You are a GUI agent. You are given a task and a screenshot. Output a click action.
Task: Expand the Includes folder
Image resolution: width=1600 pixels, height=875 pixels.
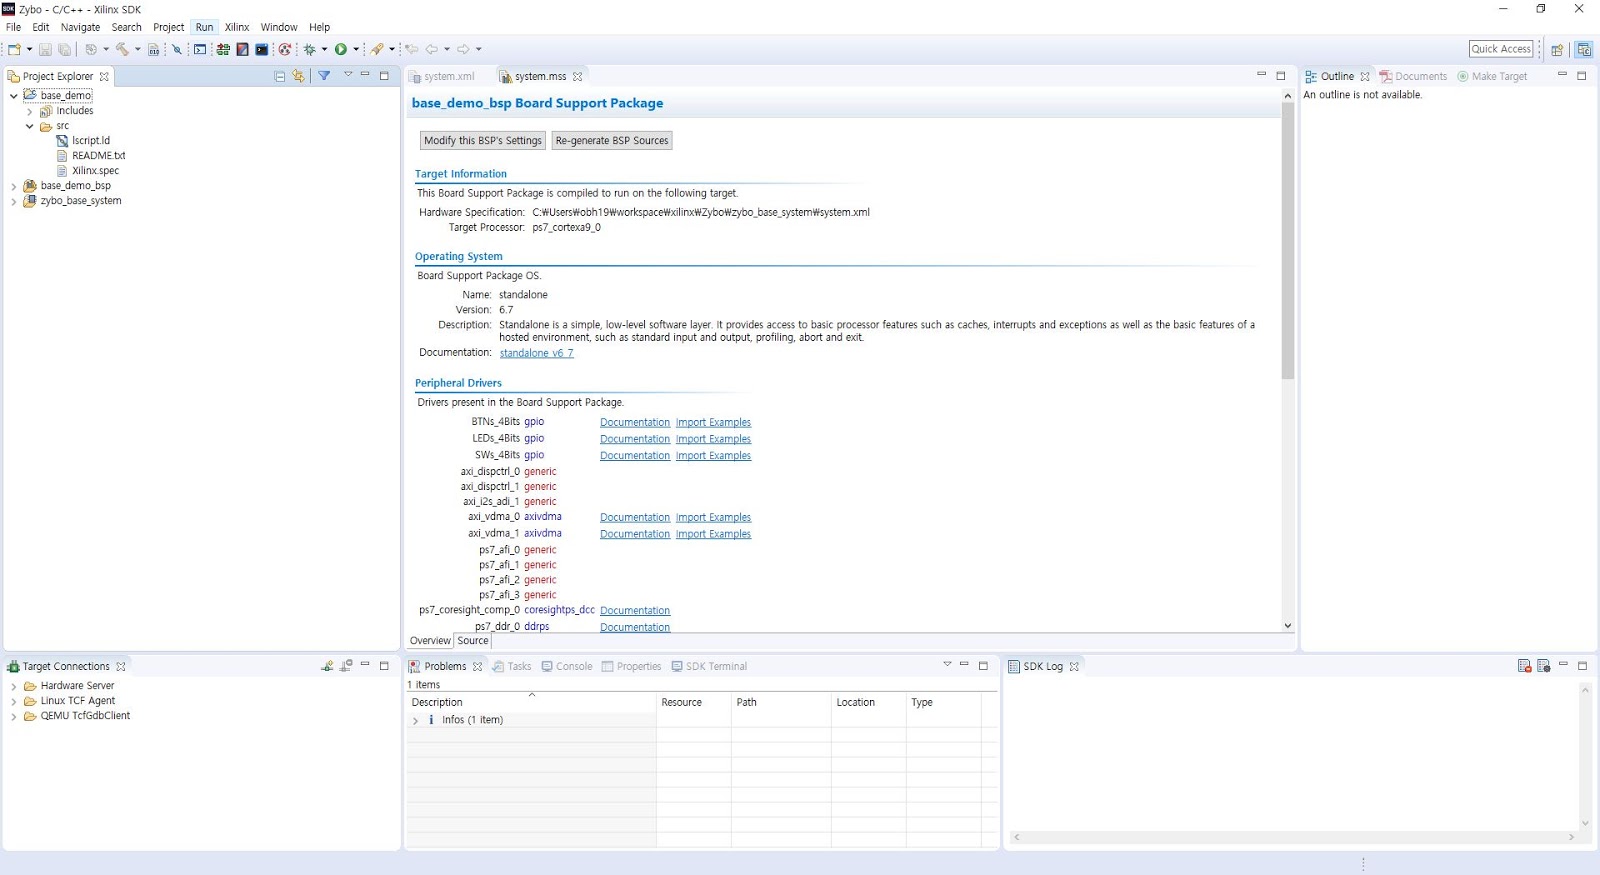click(30, 112)
